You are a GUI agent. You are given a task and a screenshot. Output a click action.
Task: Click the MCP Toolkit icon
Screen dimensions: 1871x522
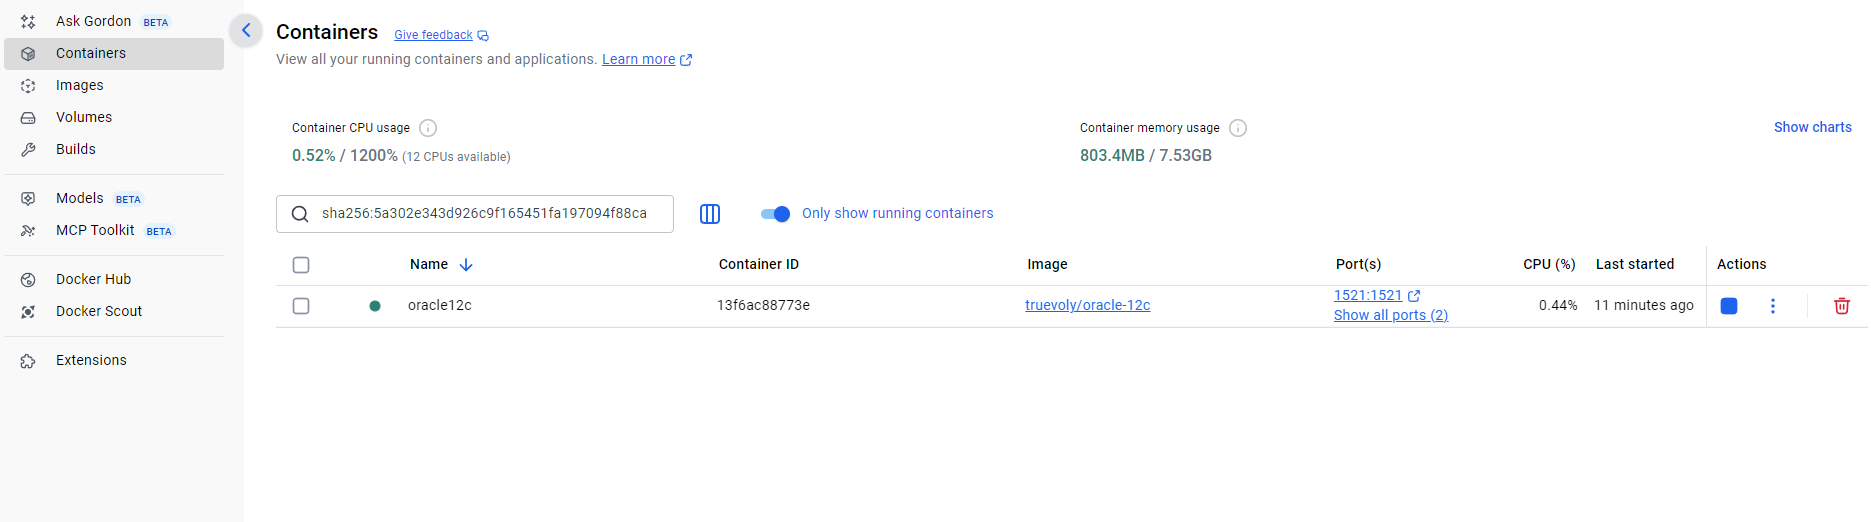[28, 231]
